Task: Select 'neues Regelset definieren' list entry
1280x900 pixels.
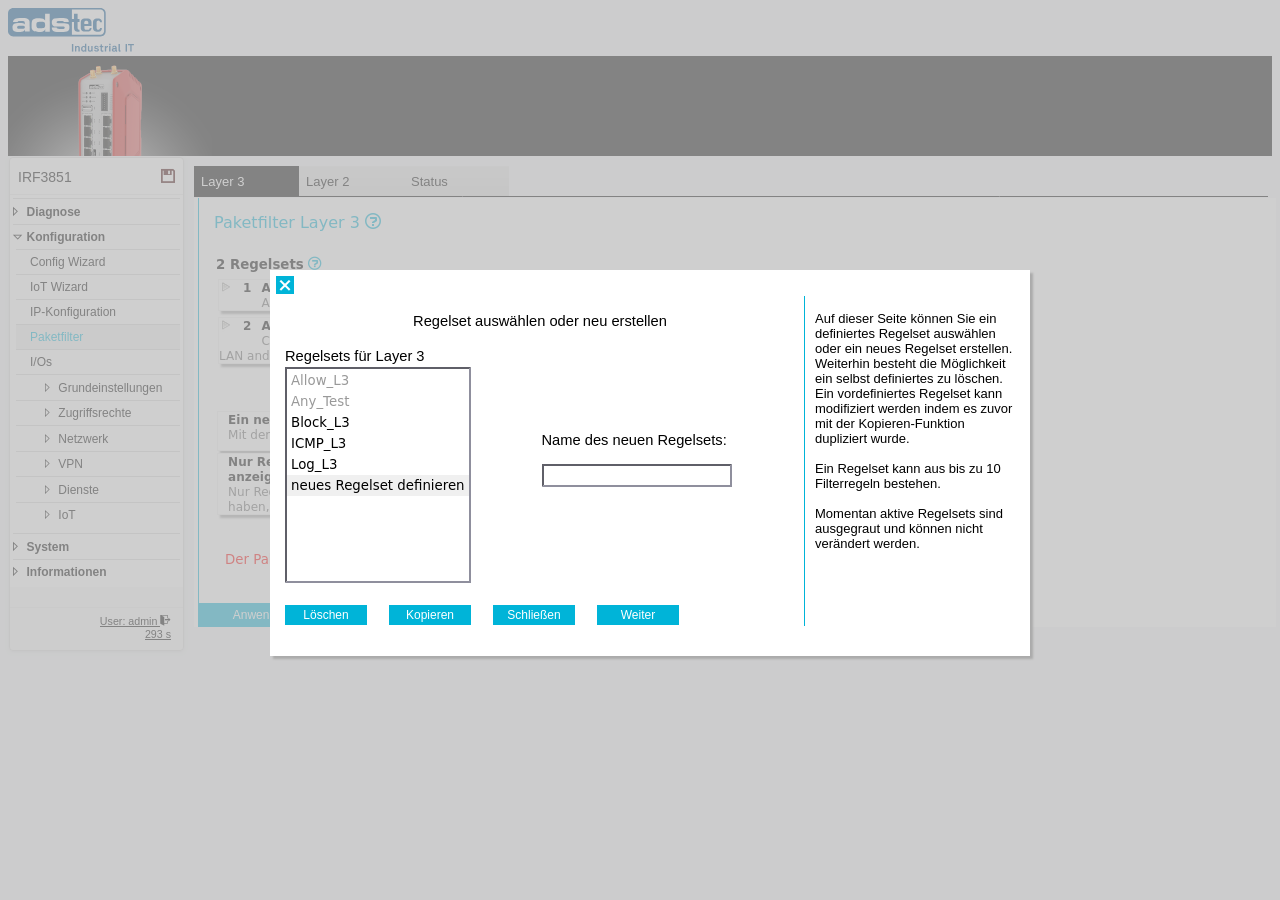Action: pos(378,485)
